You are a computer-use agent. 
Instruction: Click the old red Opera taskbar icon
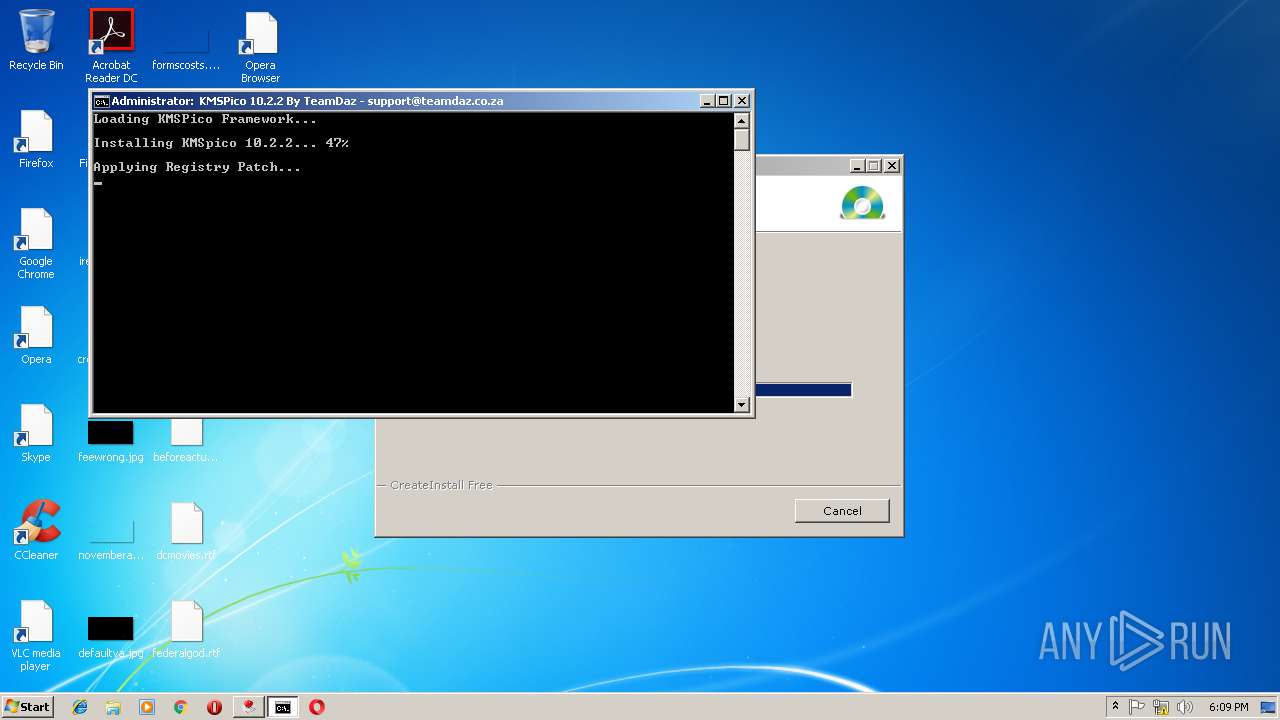[214, 707]
